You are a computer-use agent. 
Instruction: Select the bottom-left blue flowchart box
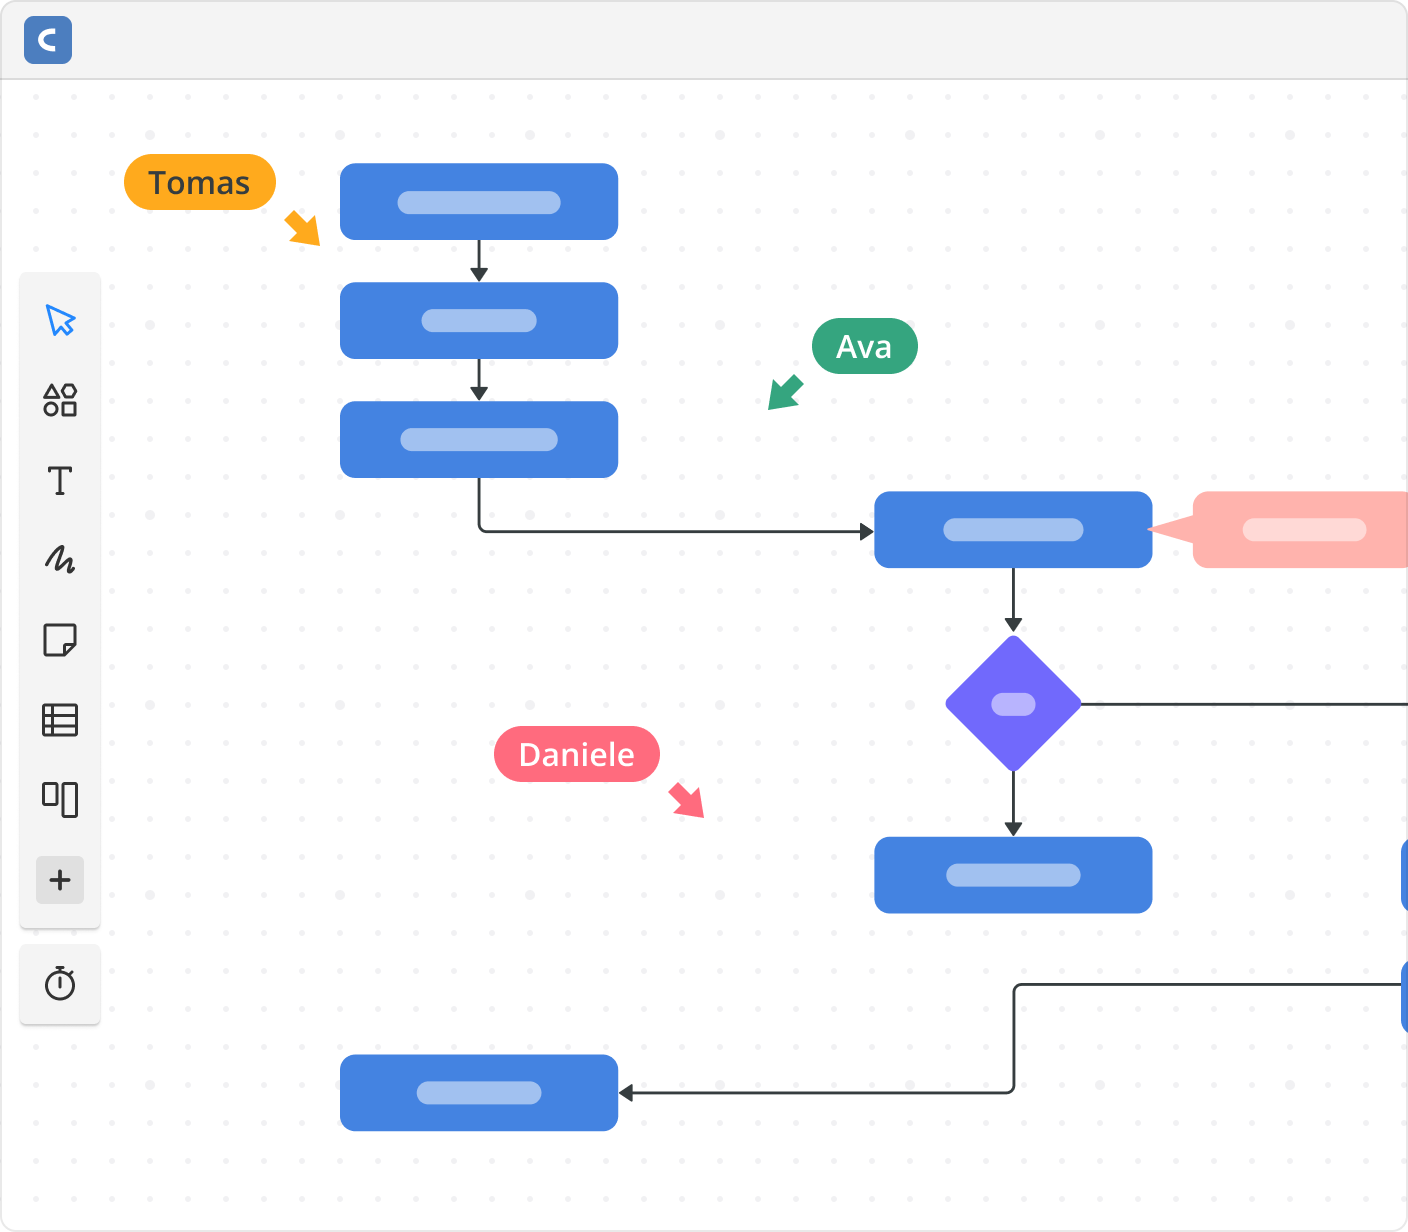point(479,1093)
